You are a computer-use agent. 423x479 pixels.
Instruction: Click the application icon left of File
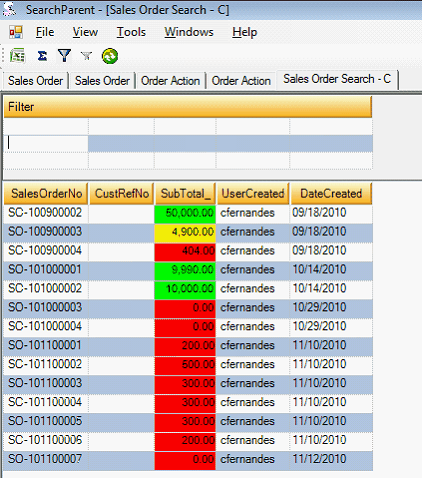tap(16, 32)
